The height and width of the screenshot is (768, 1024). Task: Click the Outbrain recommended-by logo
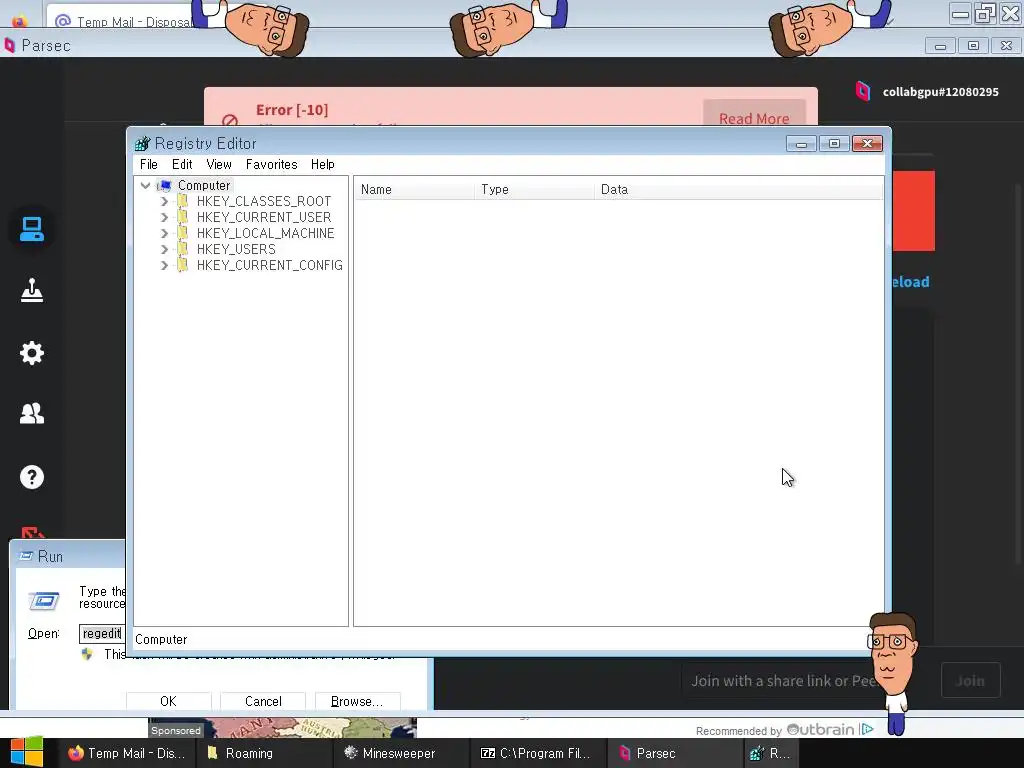[820, 729]
